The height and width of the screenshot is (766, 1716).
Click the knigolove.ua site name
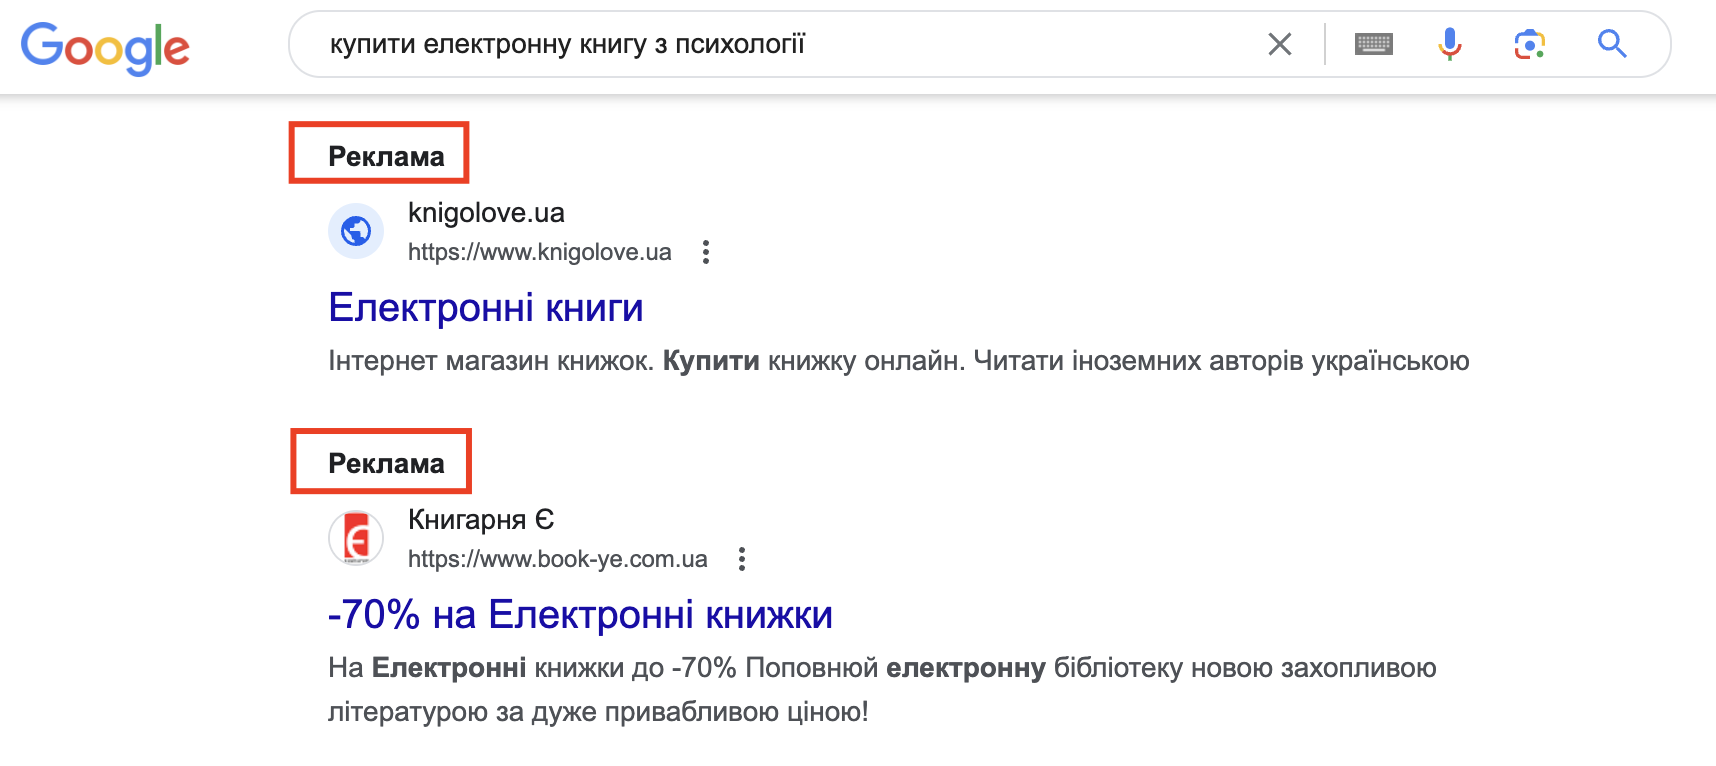pos(486,213)
